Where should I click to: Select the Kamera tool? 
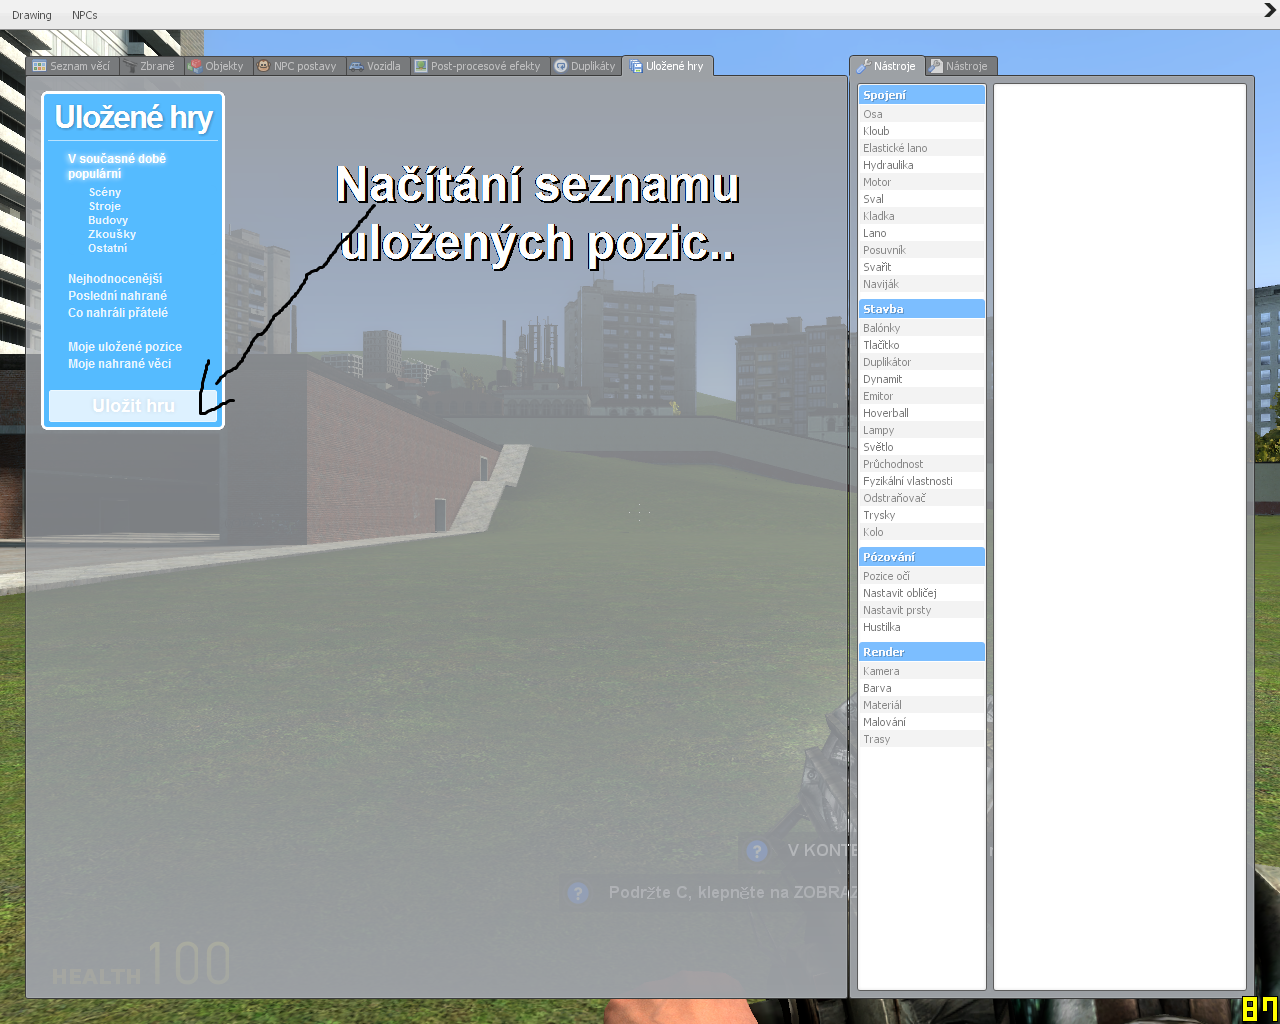922,671
